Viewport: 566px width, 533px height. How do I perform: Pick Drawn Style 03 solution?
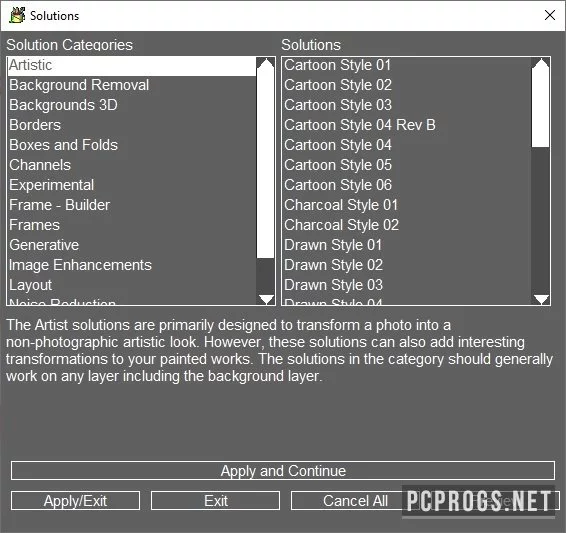[406, 285]
